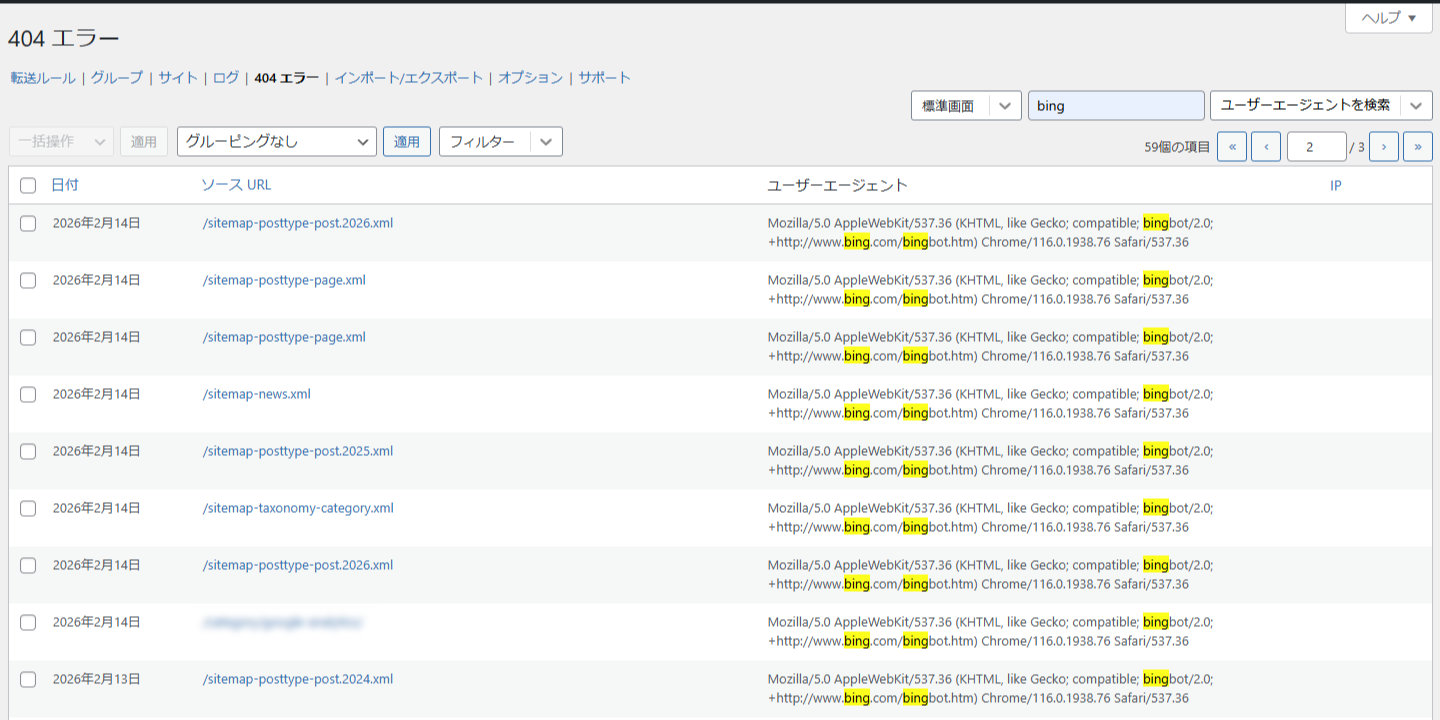The height and width of the screenshot is (720, 1440).
Task: Go to next page arrow
Action: [x=1383, y=147]
